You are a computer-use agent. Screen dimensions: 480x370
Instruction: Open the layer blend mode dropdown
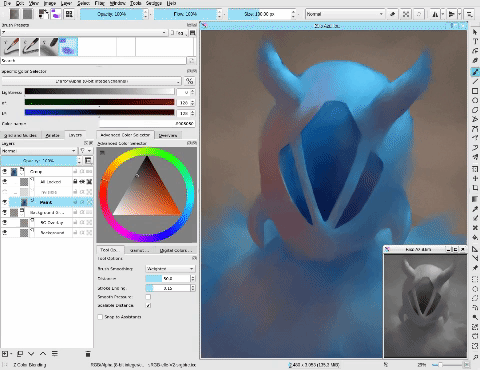coord(39,151)
